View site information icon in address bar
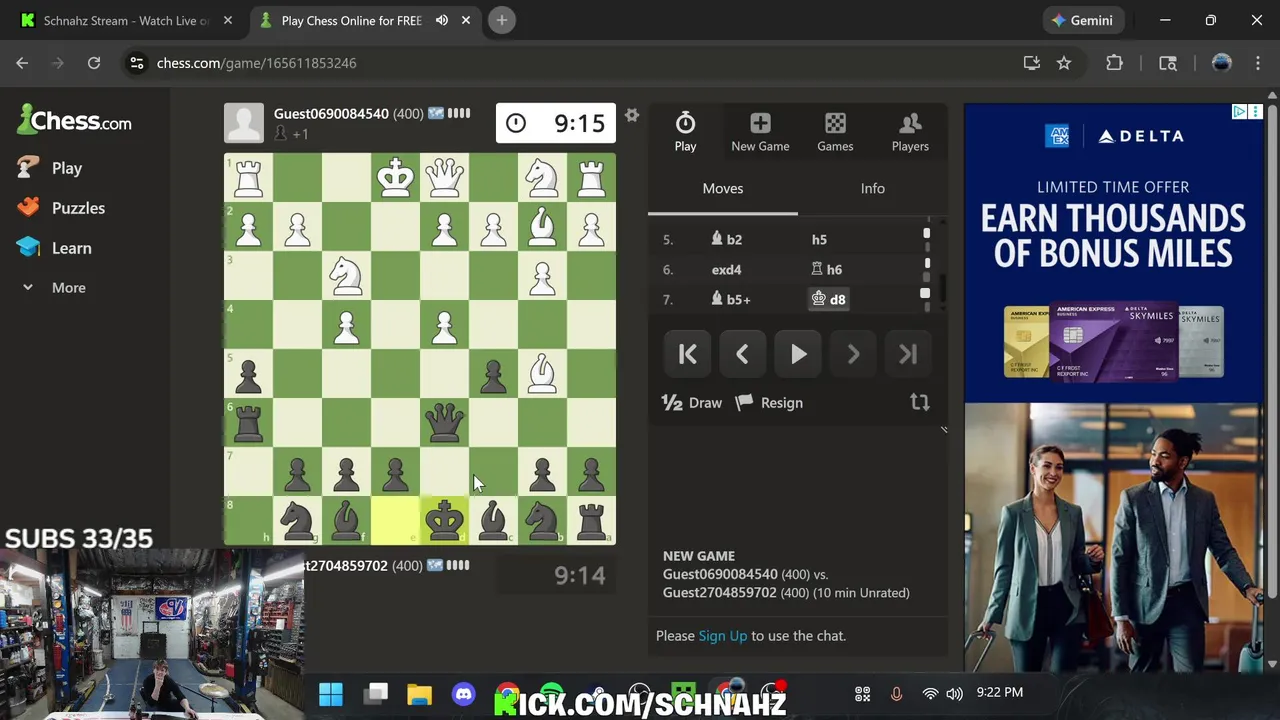The height and width of the screenshot is (720, 1280). pyautogui.click(x=137, y=63)
